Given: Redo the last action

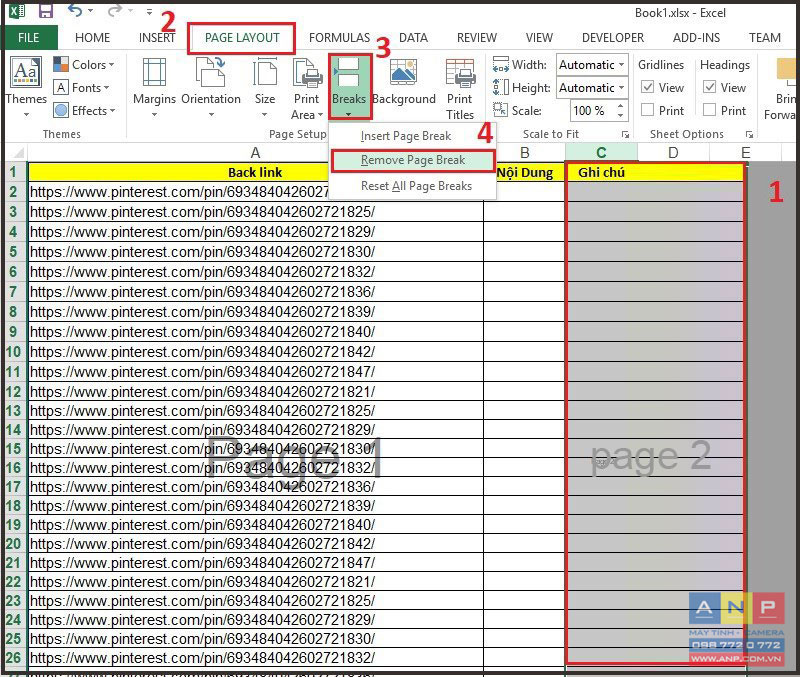Looking at the screenshot, I should click(x=116, y=11).
